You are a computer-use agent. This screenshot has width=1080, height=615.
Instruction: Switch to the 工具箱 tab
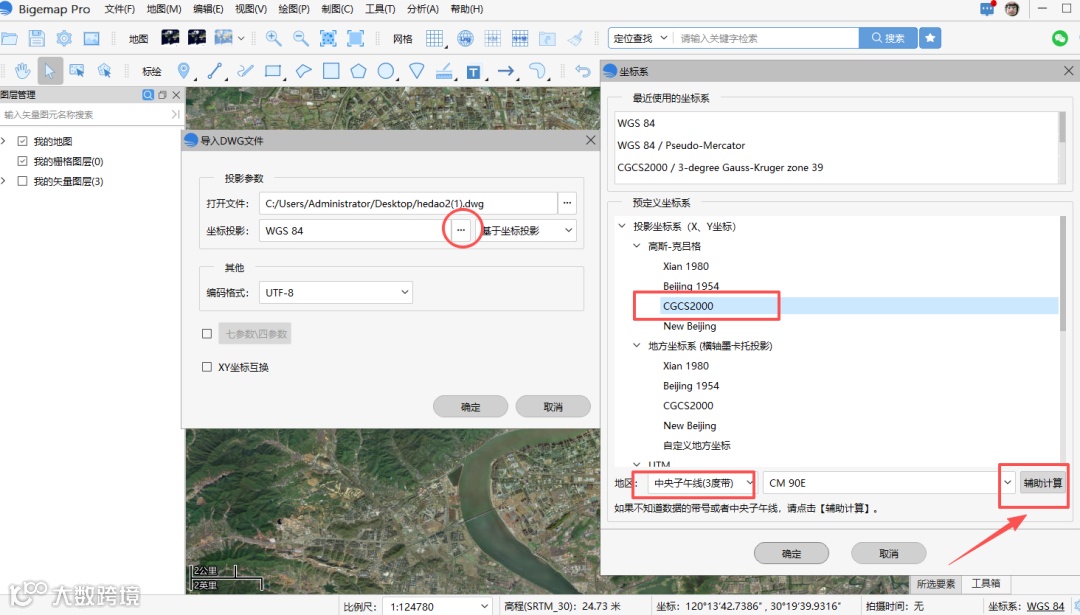[986, 583]
